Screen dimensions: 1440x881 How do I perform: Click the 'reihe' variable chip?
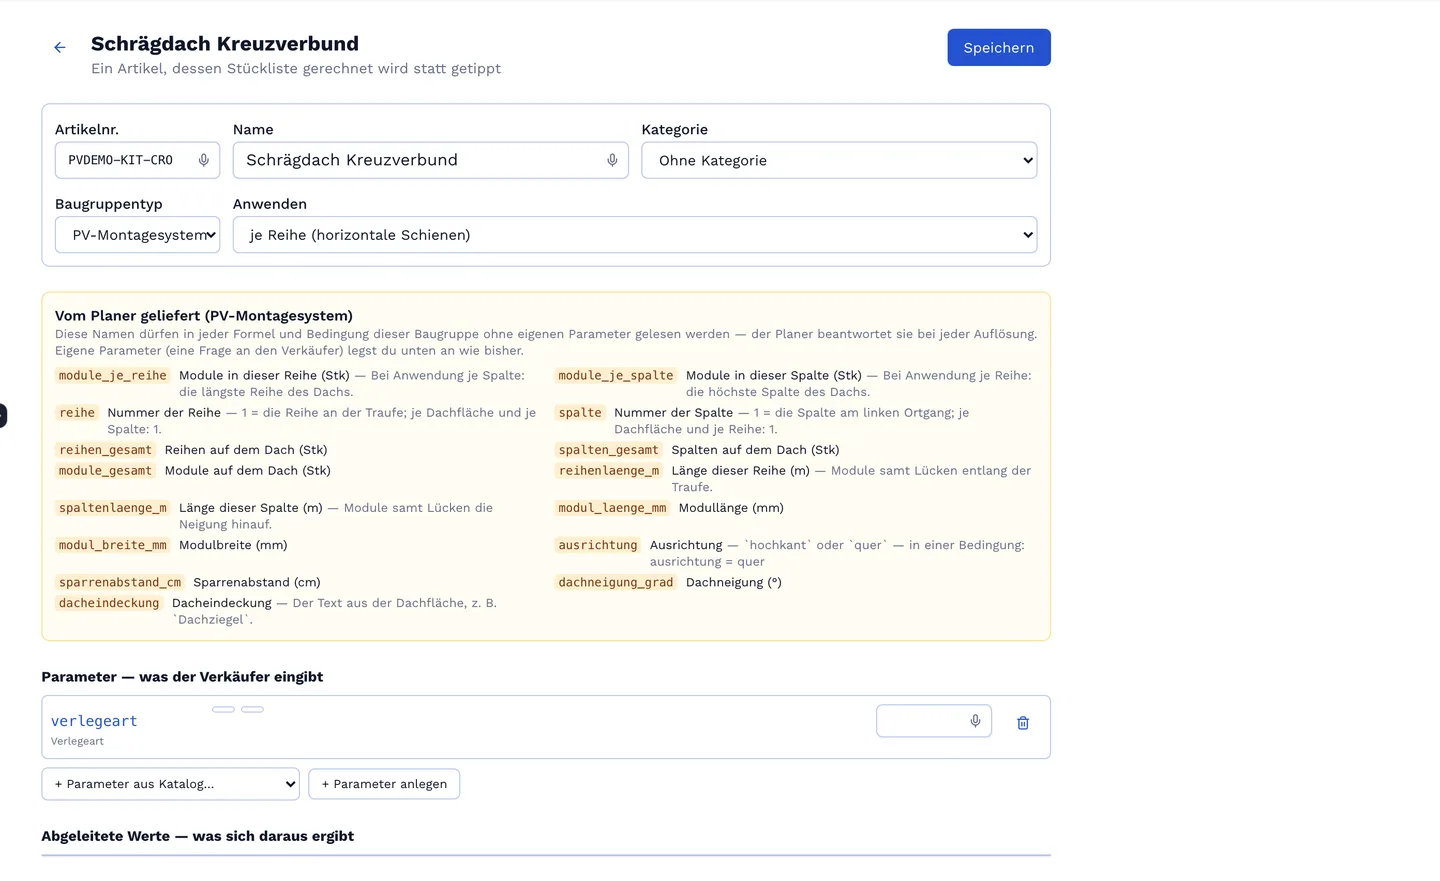(x=77, y=413)
